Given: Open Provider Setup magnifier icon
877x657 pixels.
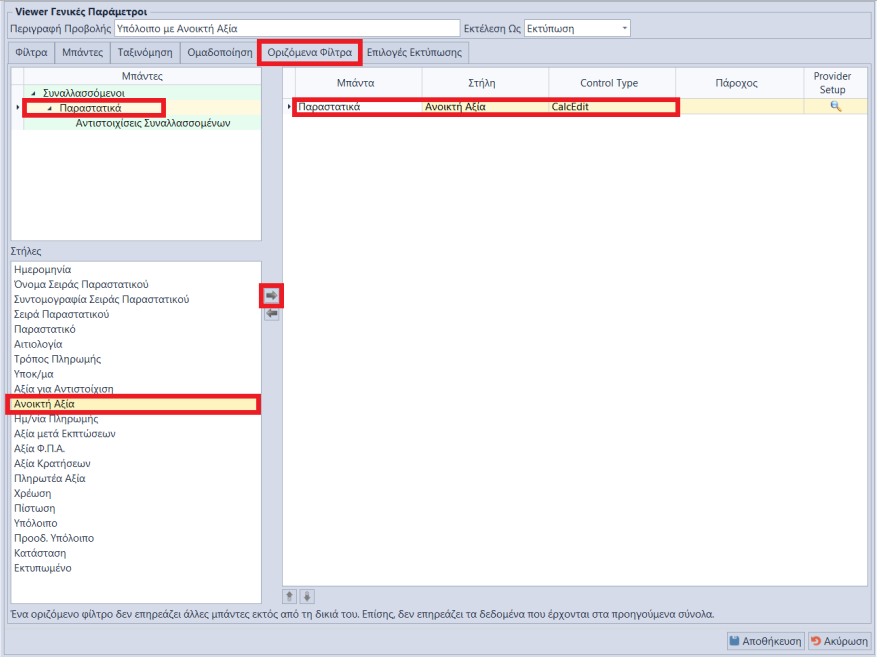Looking at the screenshot, I should pos(835,107).
